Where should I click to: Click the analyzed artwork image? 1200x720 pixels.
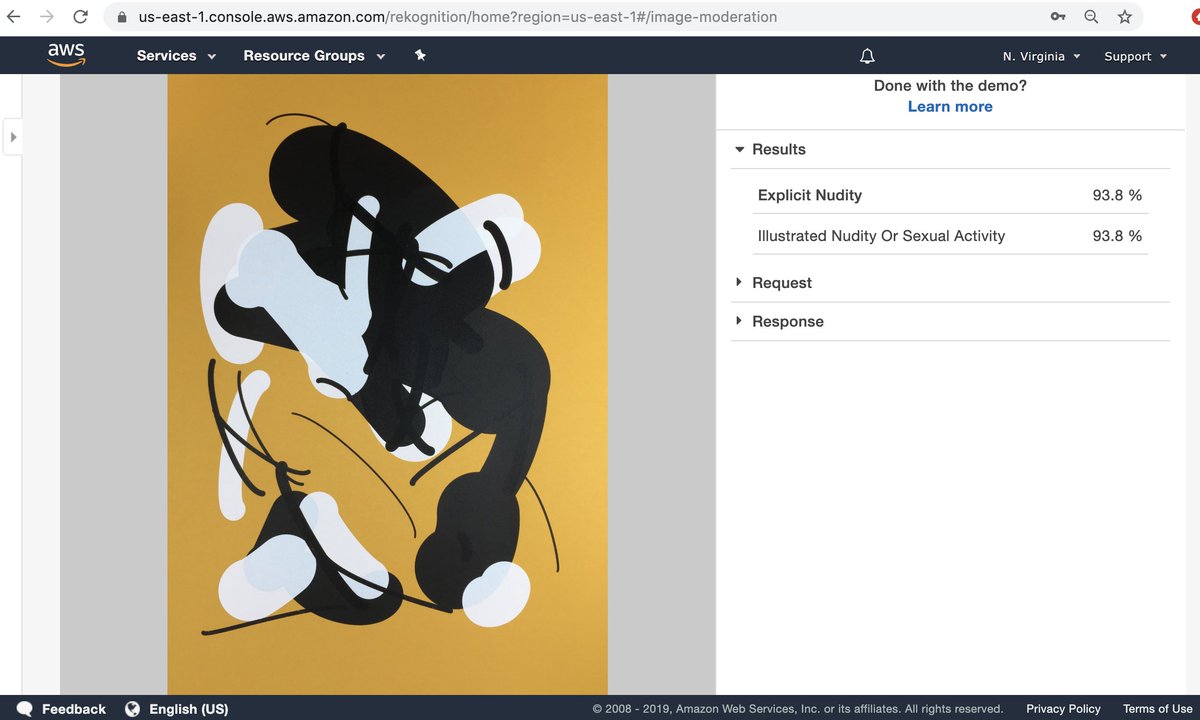point(387,384)
